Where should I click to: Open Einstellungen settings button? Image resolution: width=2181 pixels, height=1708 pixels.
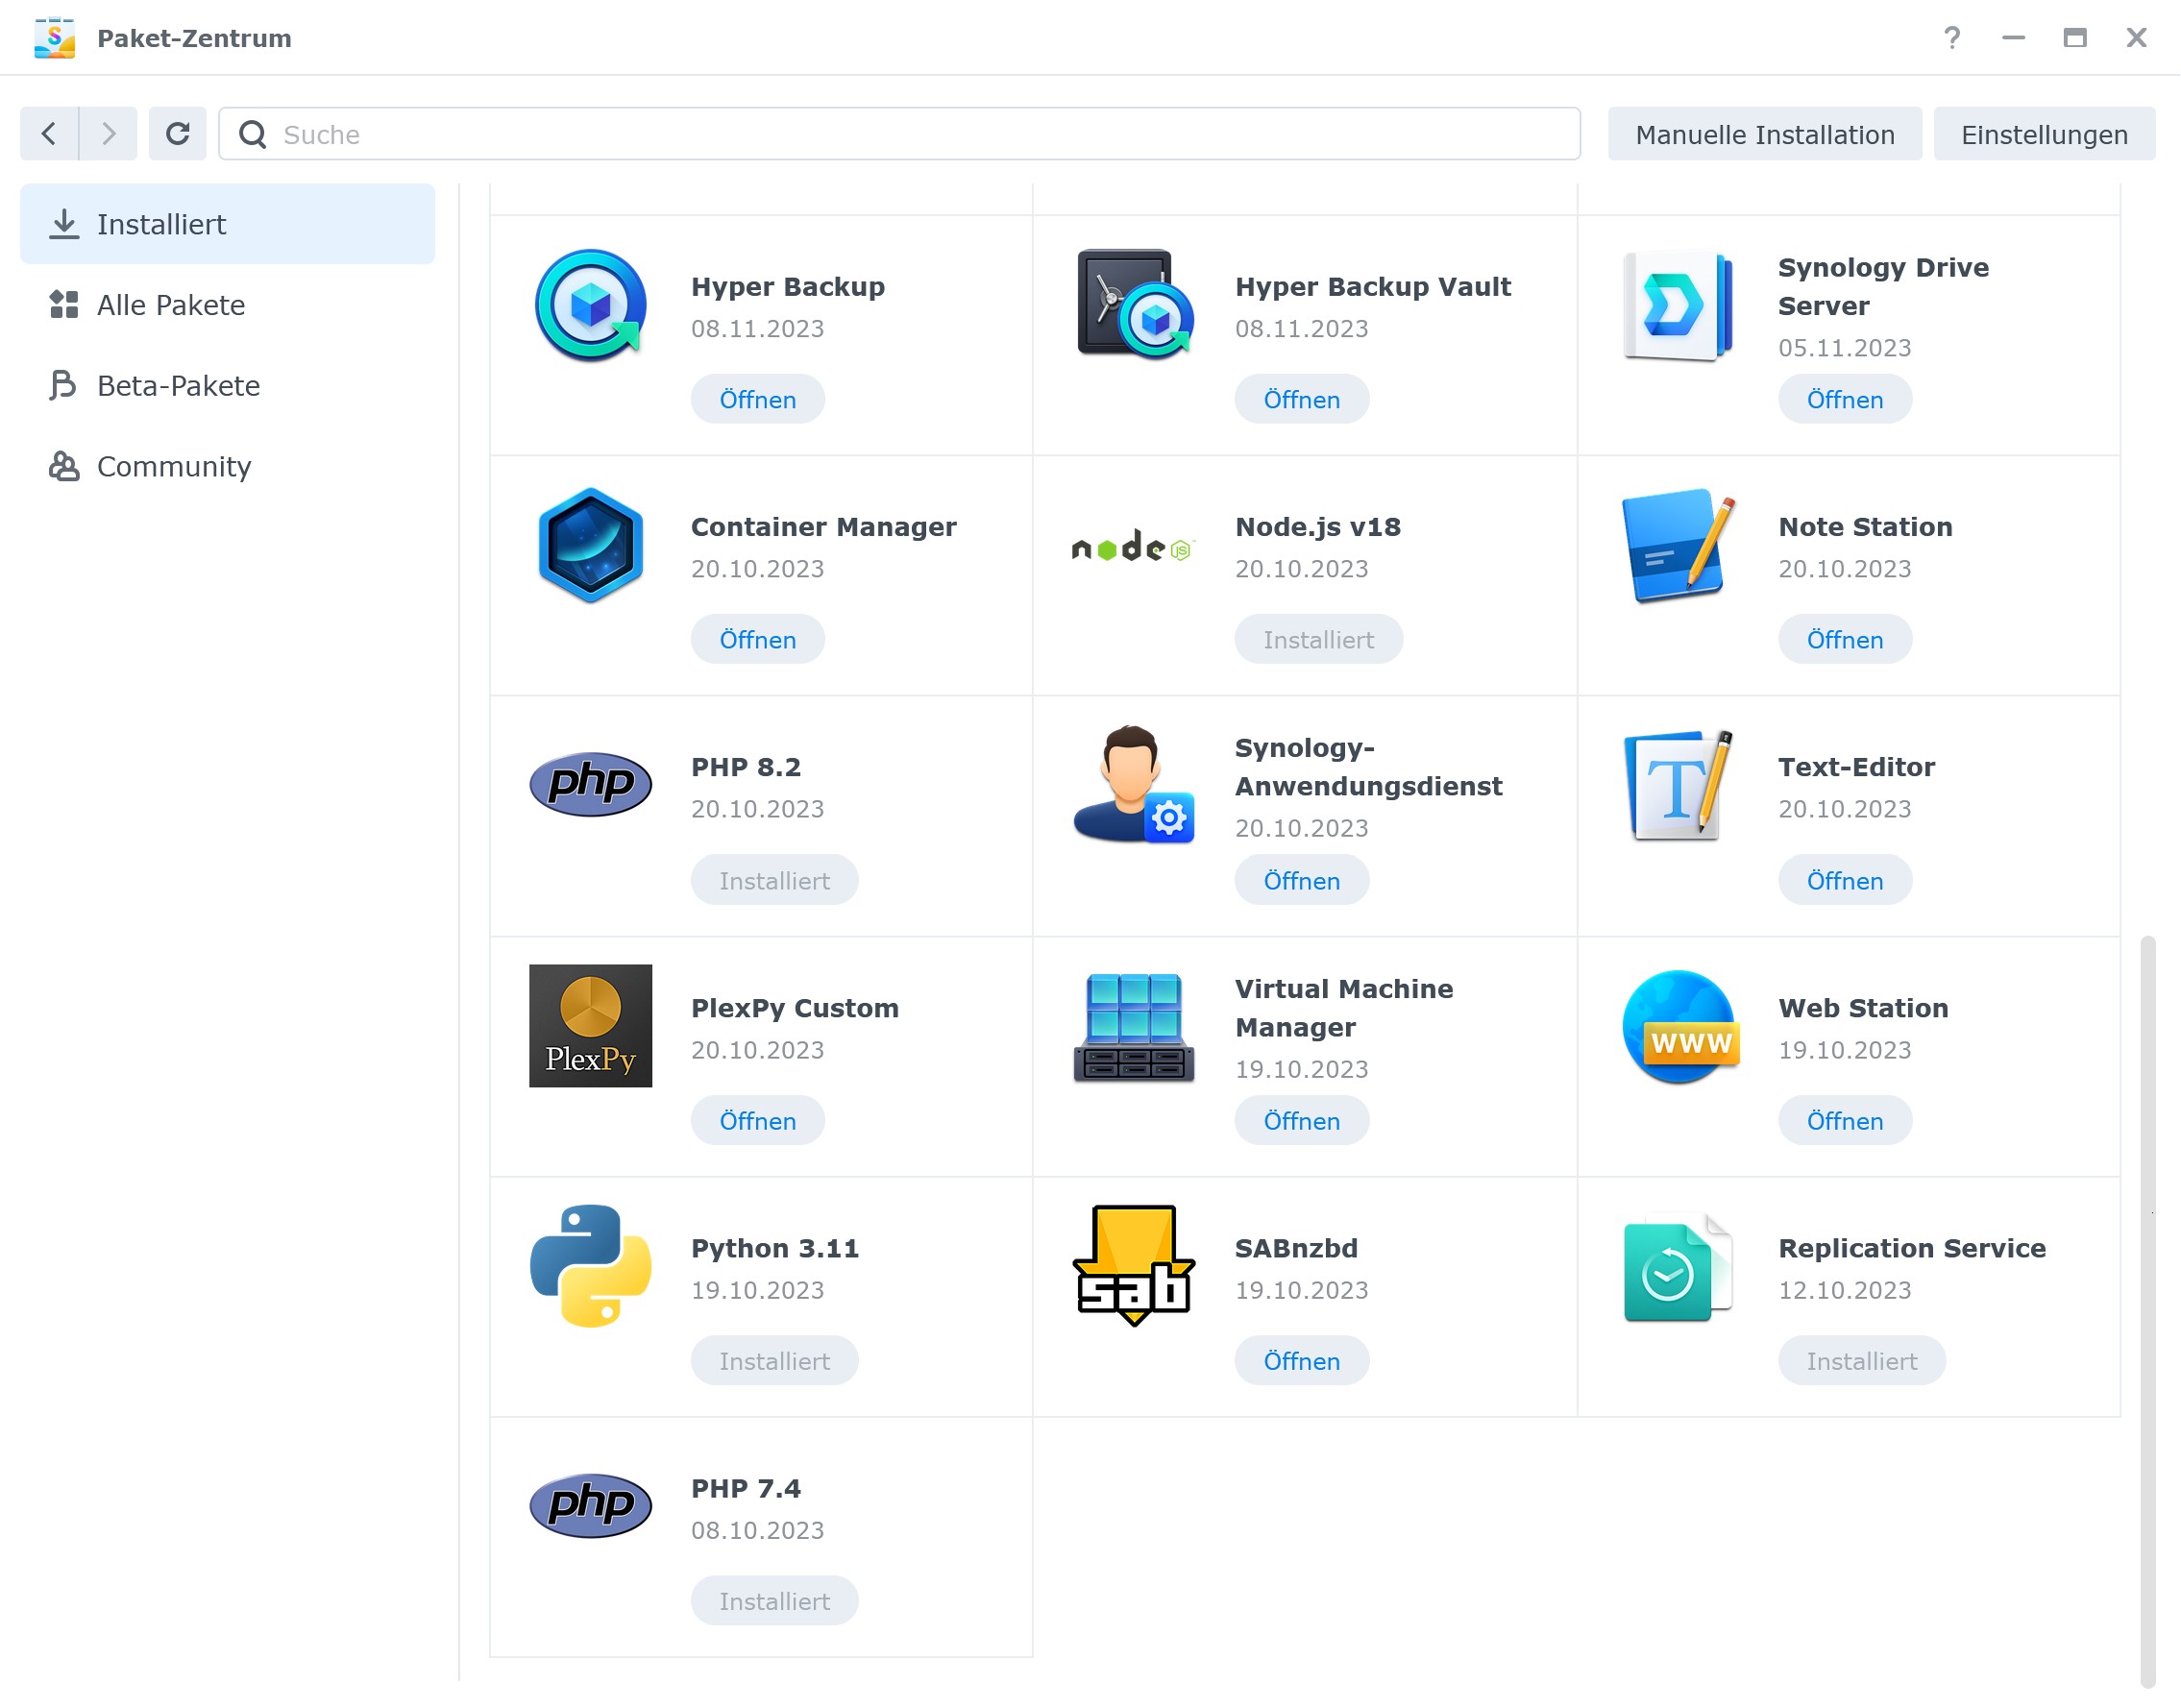[x=2043, y=134]
